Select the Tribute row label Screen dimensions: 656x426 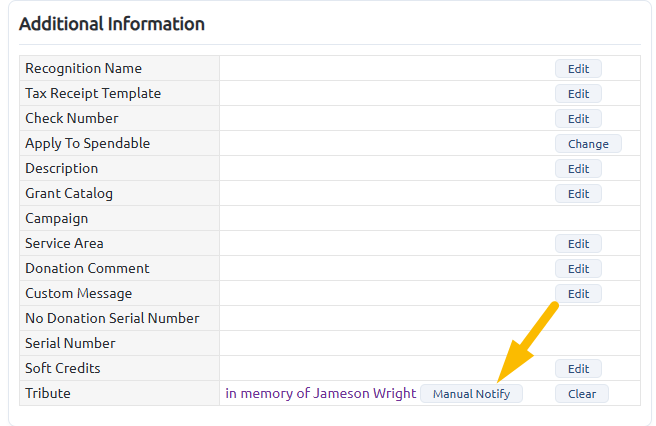48,393
